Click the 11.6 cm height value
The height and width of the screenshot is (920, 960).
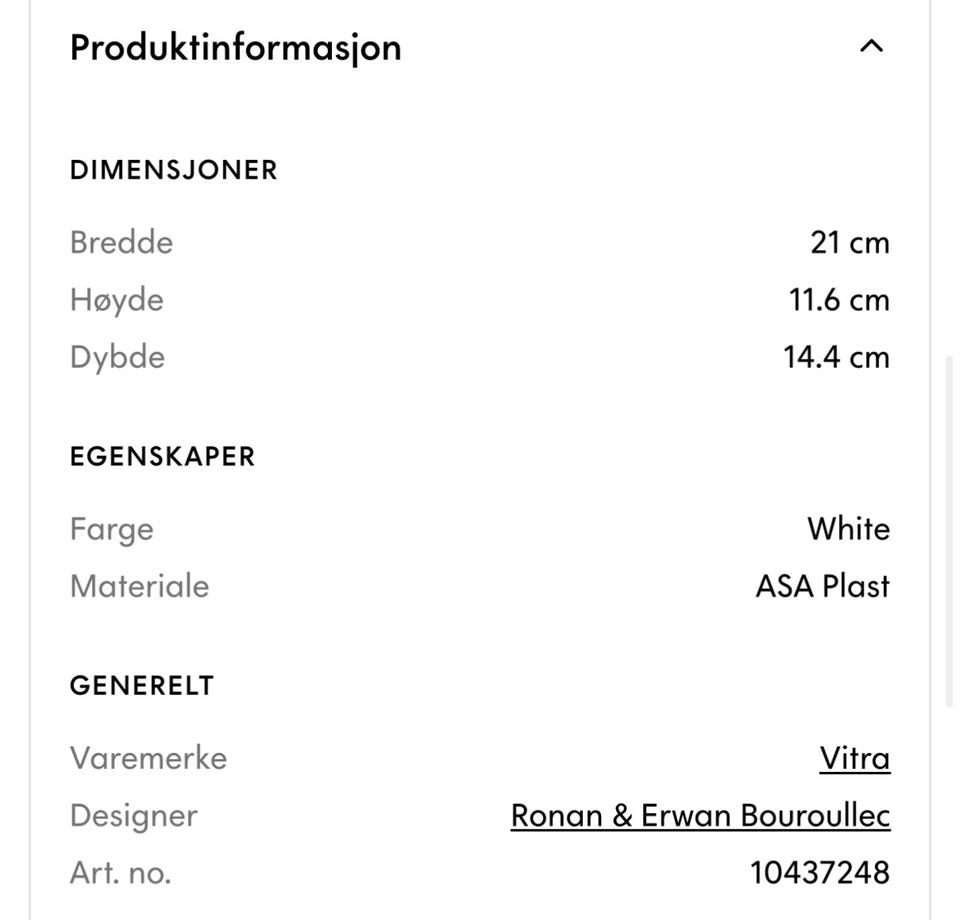pos(838,299)
